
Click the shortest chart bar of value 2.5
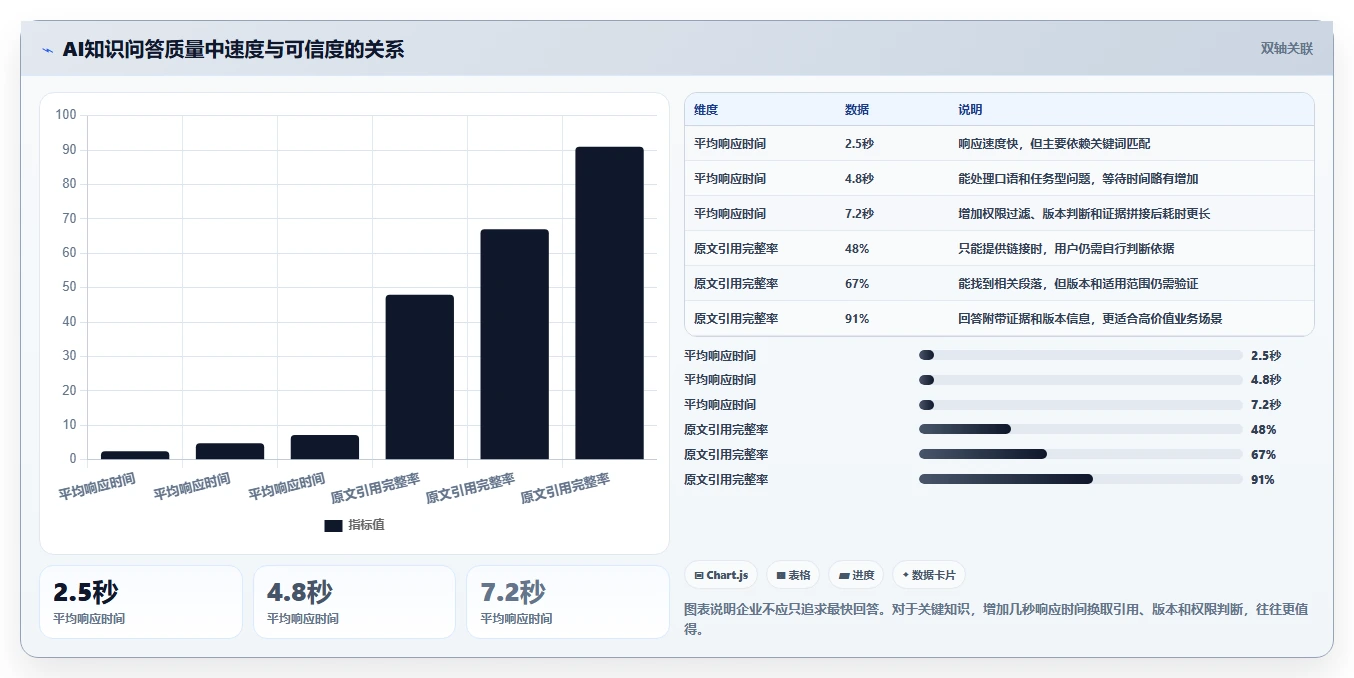135,455
